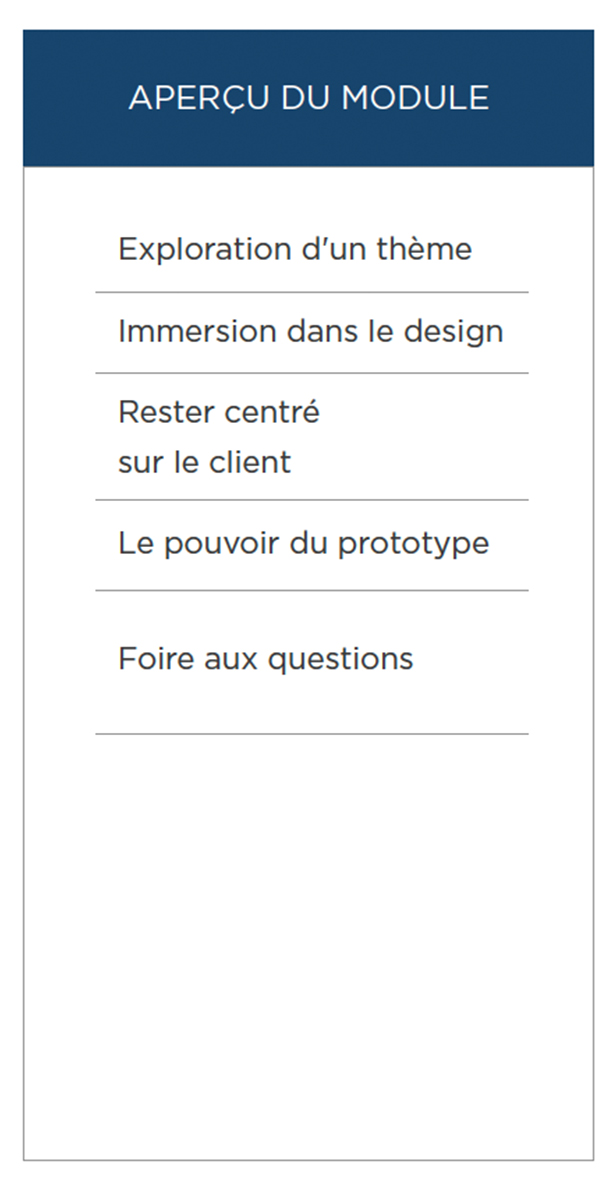Select "Immersion dans le design" entry
The image size is (611, 1203).
click(310, 331)
